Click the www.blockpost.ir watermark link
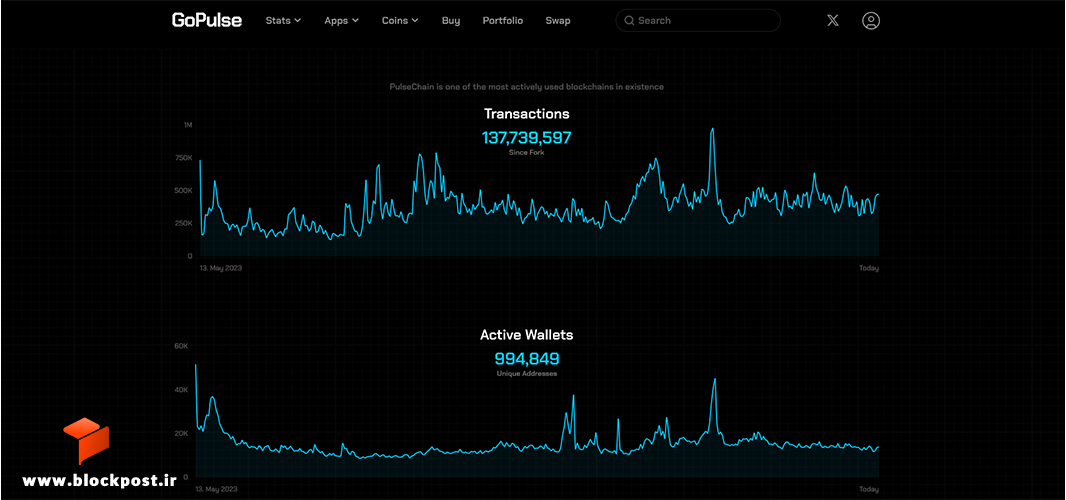Screen dimensions: 1066x500 (99, 480)
